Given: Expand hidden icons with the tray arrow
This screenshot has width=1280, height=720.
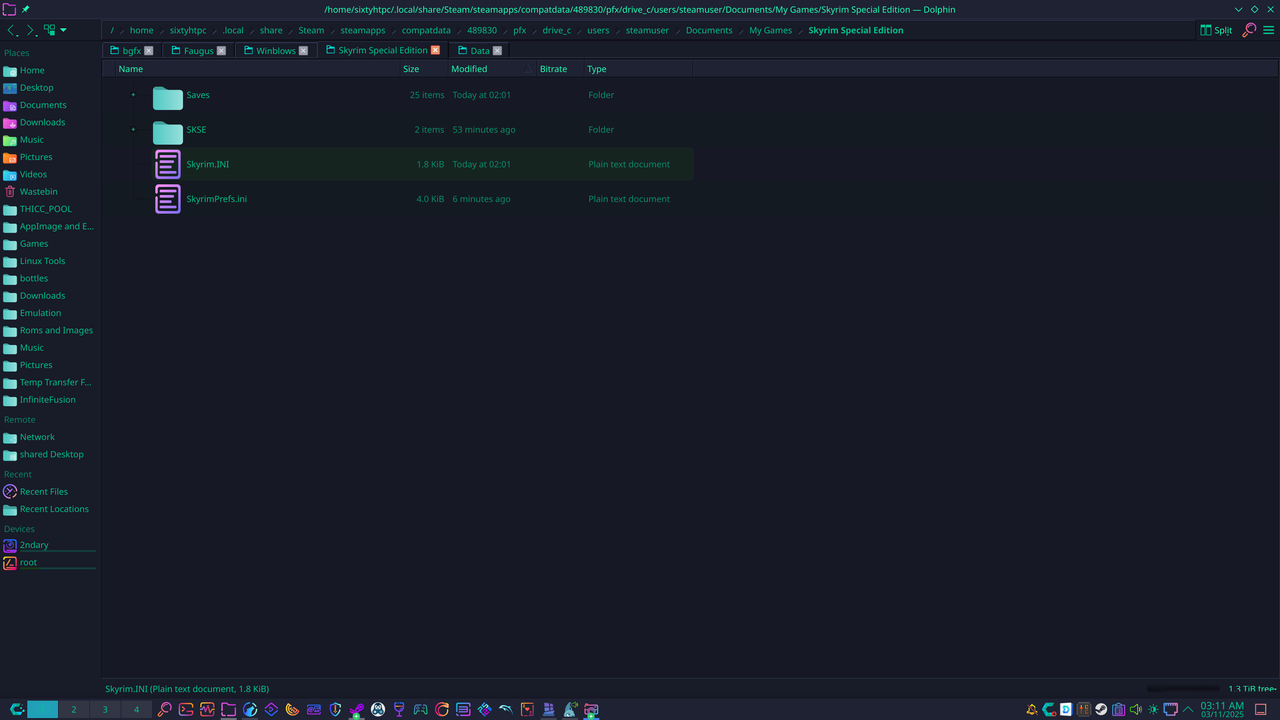Looking at the screenshot, I should point(1187,709).
